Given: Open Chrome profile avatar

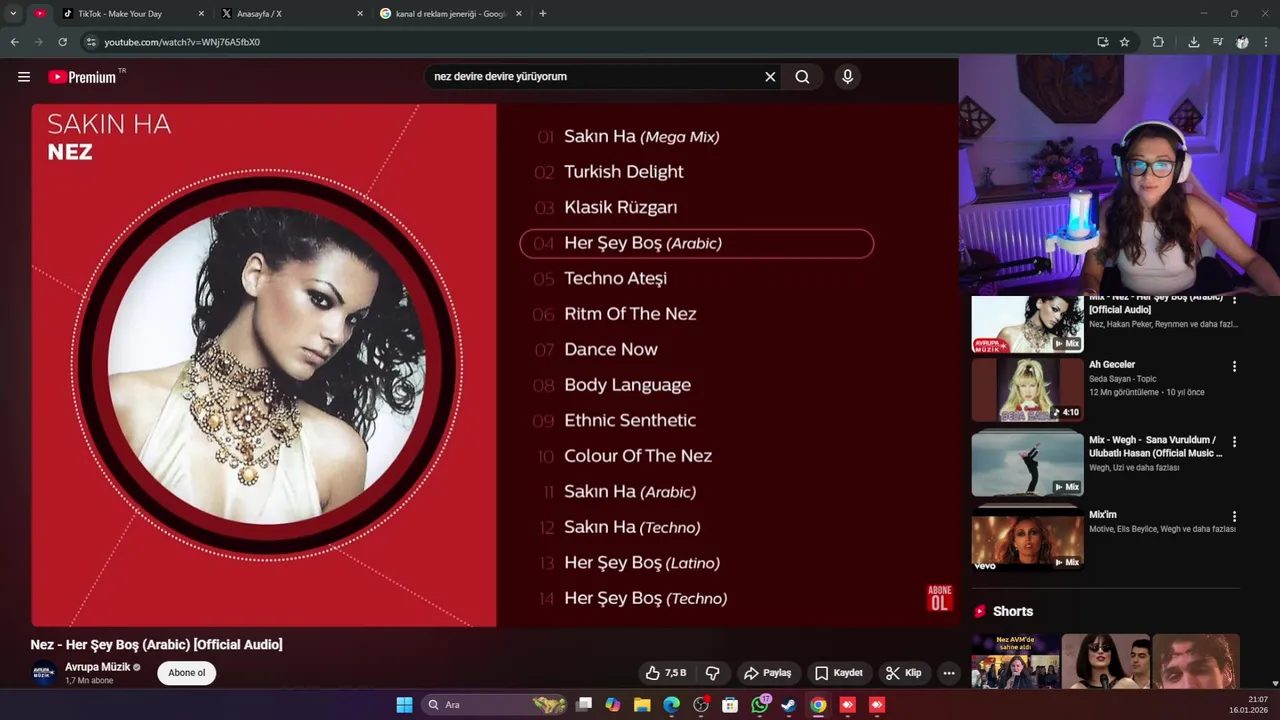Looking at the screenshot, I should click(1242, 42).
